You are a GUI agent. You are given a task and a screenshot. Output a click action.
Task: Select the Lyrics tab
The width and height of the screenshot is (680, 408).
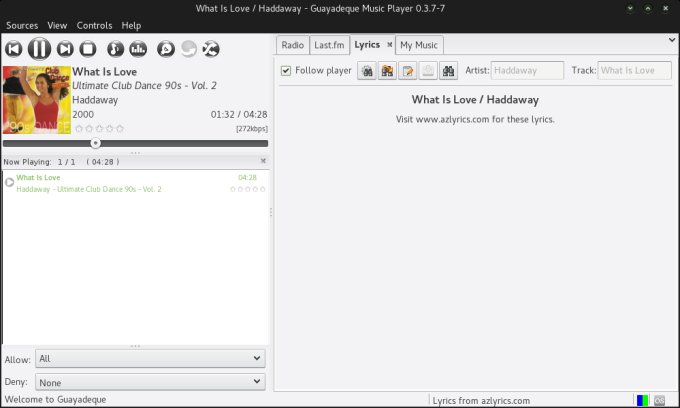coord(367,45)
